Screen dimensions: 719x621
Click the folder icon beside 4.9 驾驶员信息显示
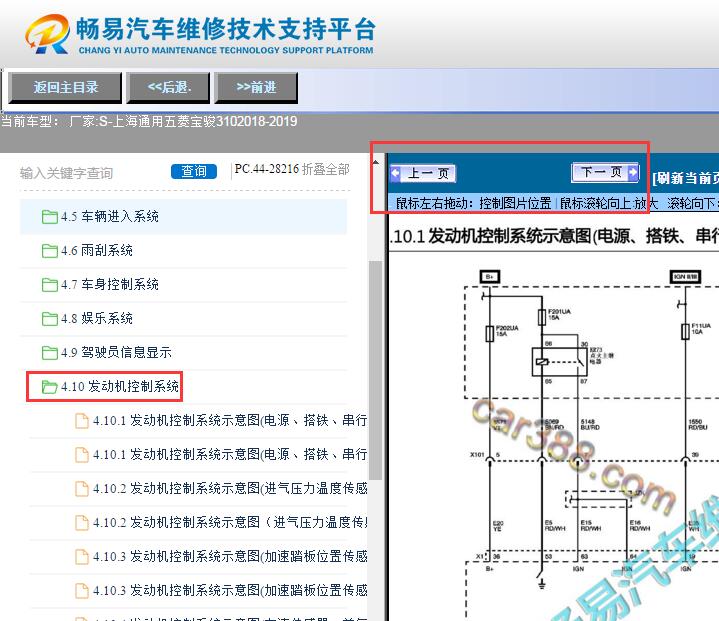point(50,352)
